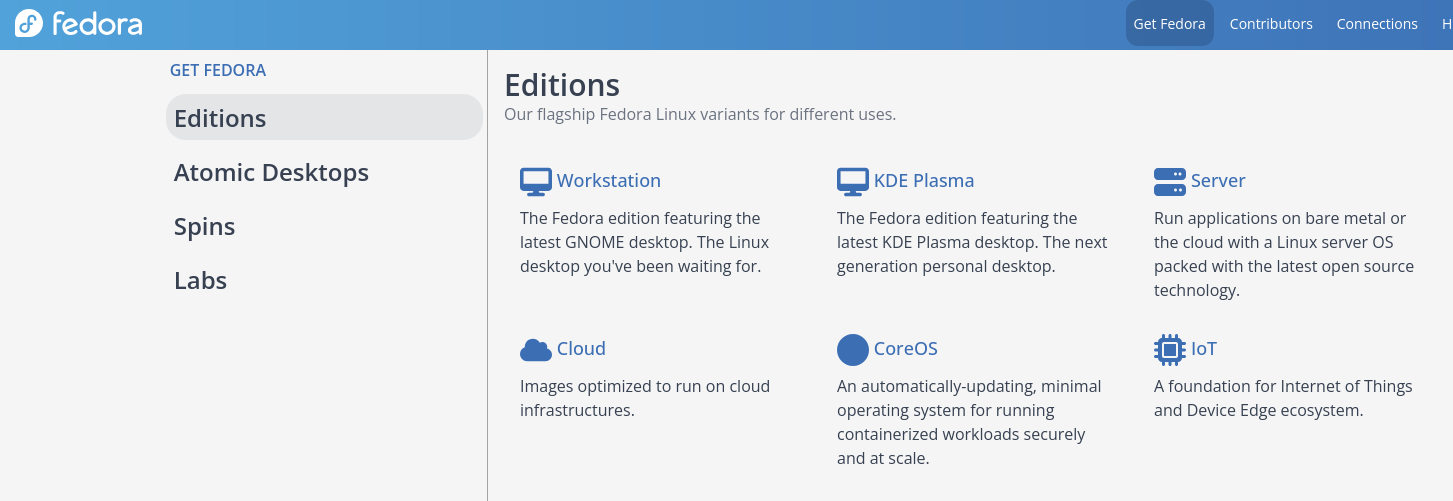
Task: Click the 'Our flagship Fedora Linux variants' subtitle
Action: pos(700,114)
